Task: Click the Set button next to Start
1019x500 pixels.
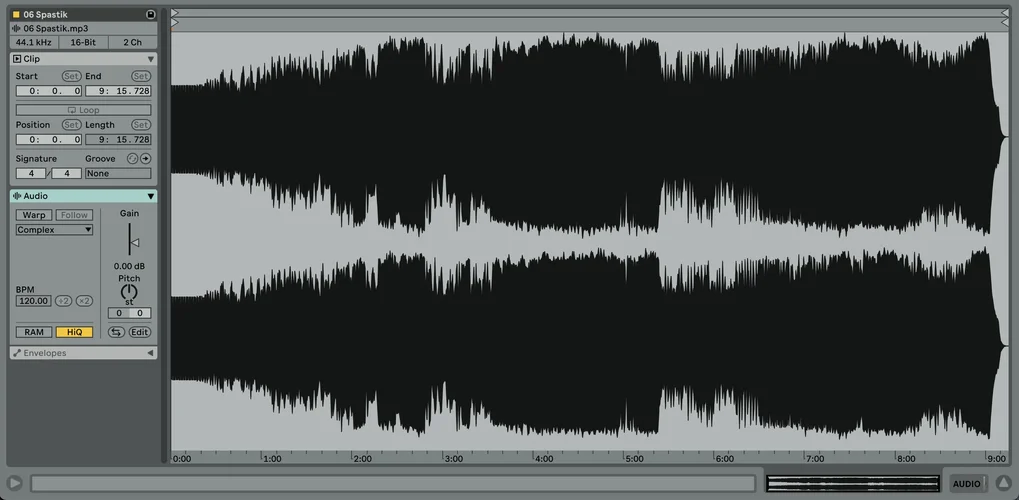Action: tap(71, 76)
